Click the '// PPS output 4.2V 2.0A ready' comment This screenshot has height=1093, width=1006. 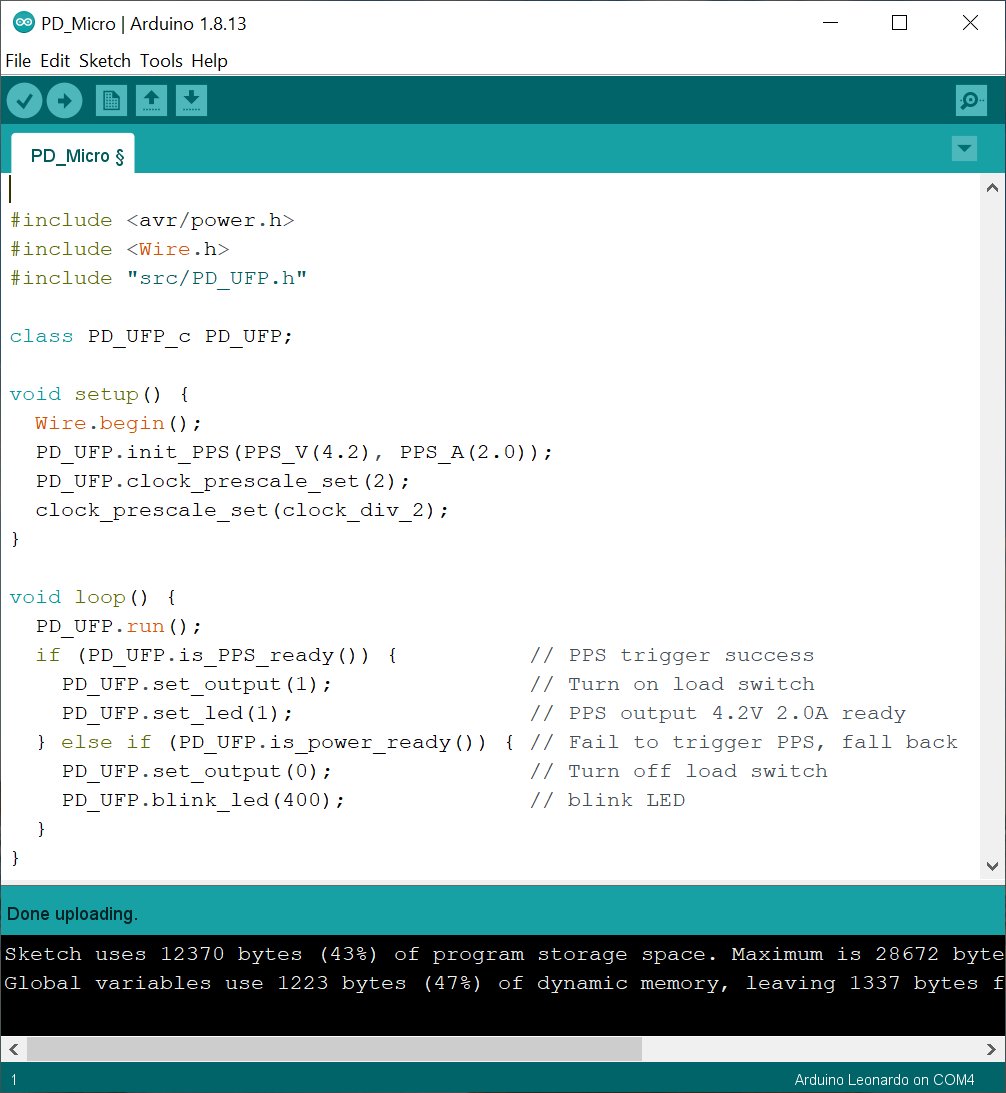click(718, 713)
